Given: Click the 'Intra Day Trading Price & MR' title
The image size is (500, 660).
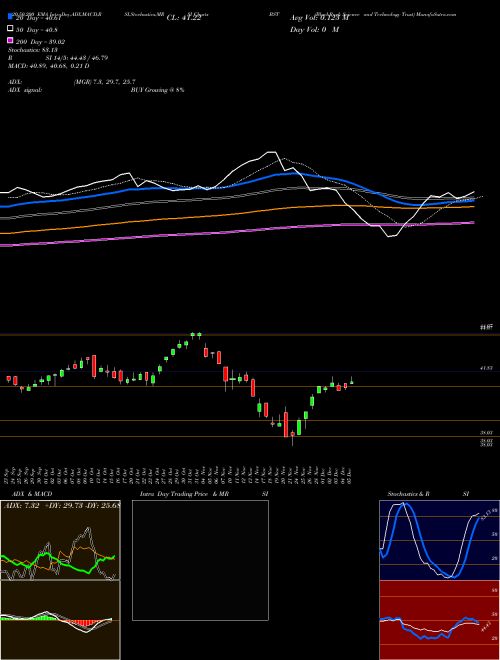Looking at the screenshot, I should tap(184, 494).
